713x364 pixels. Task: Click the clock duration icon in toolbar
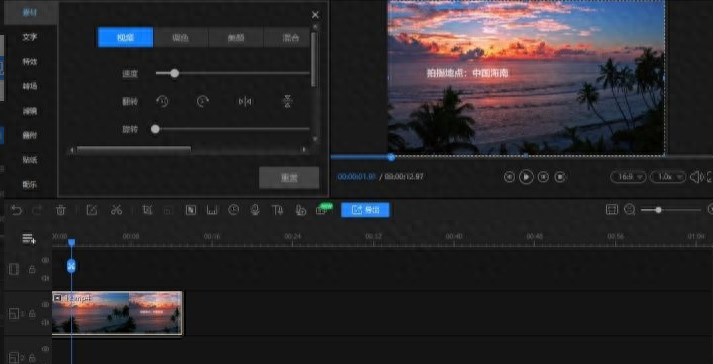[233, 210]
